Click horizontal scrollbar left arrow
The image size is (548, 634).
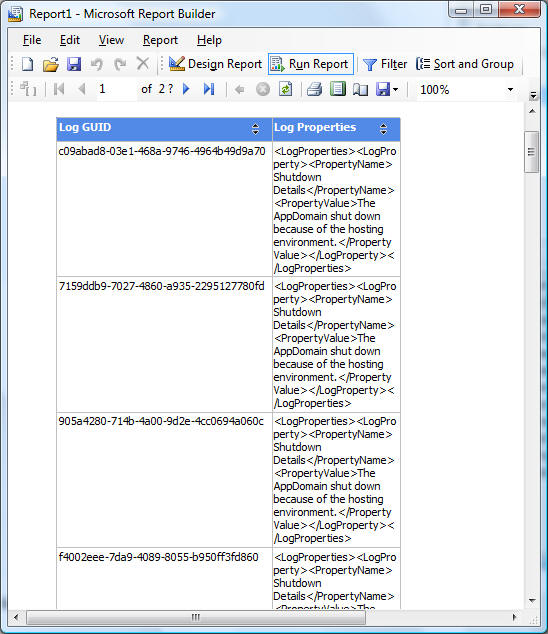click(x=16, y=617)
